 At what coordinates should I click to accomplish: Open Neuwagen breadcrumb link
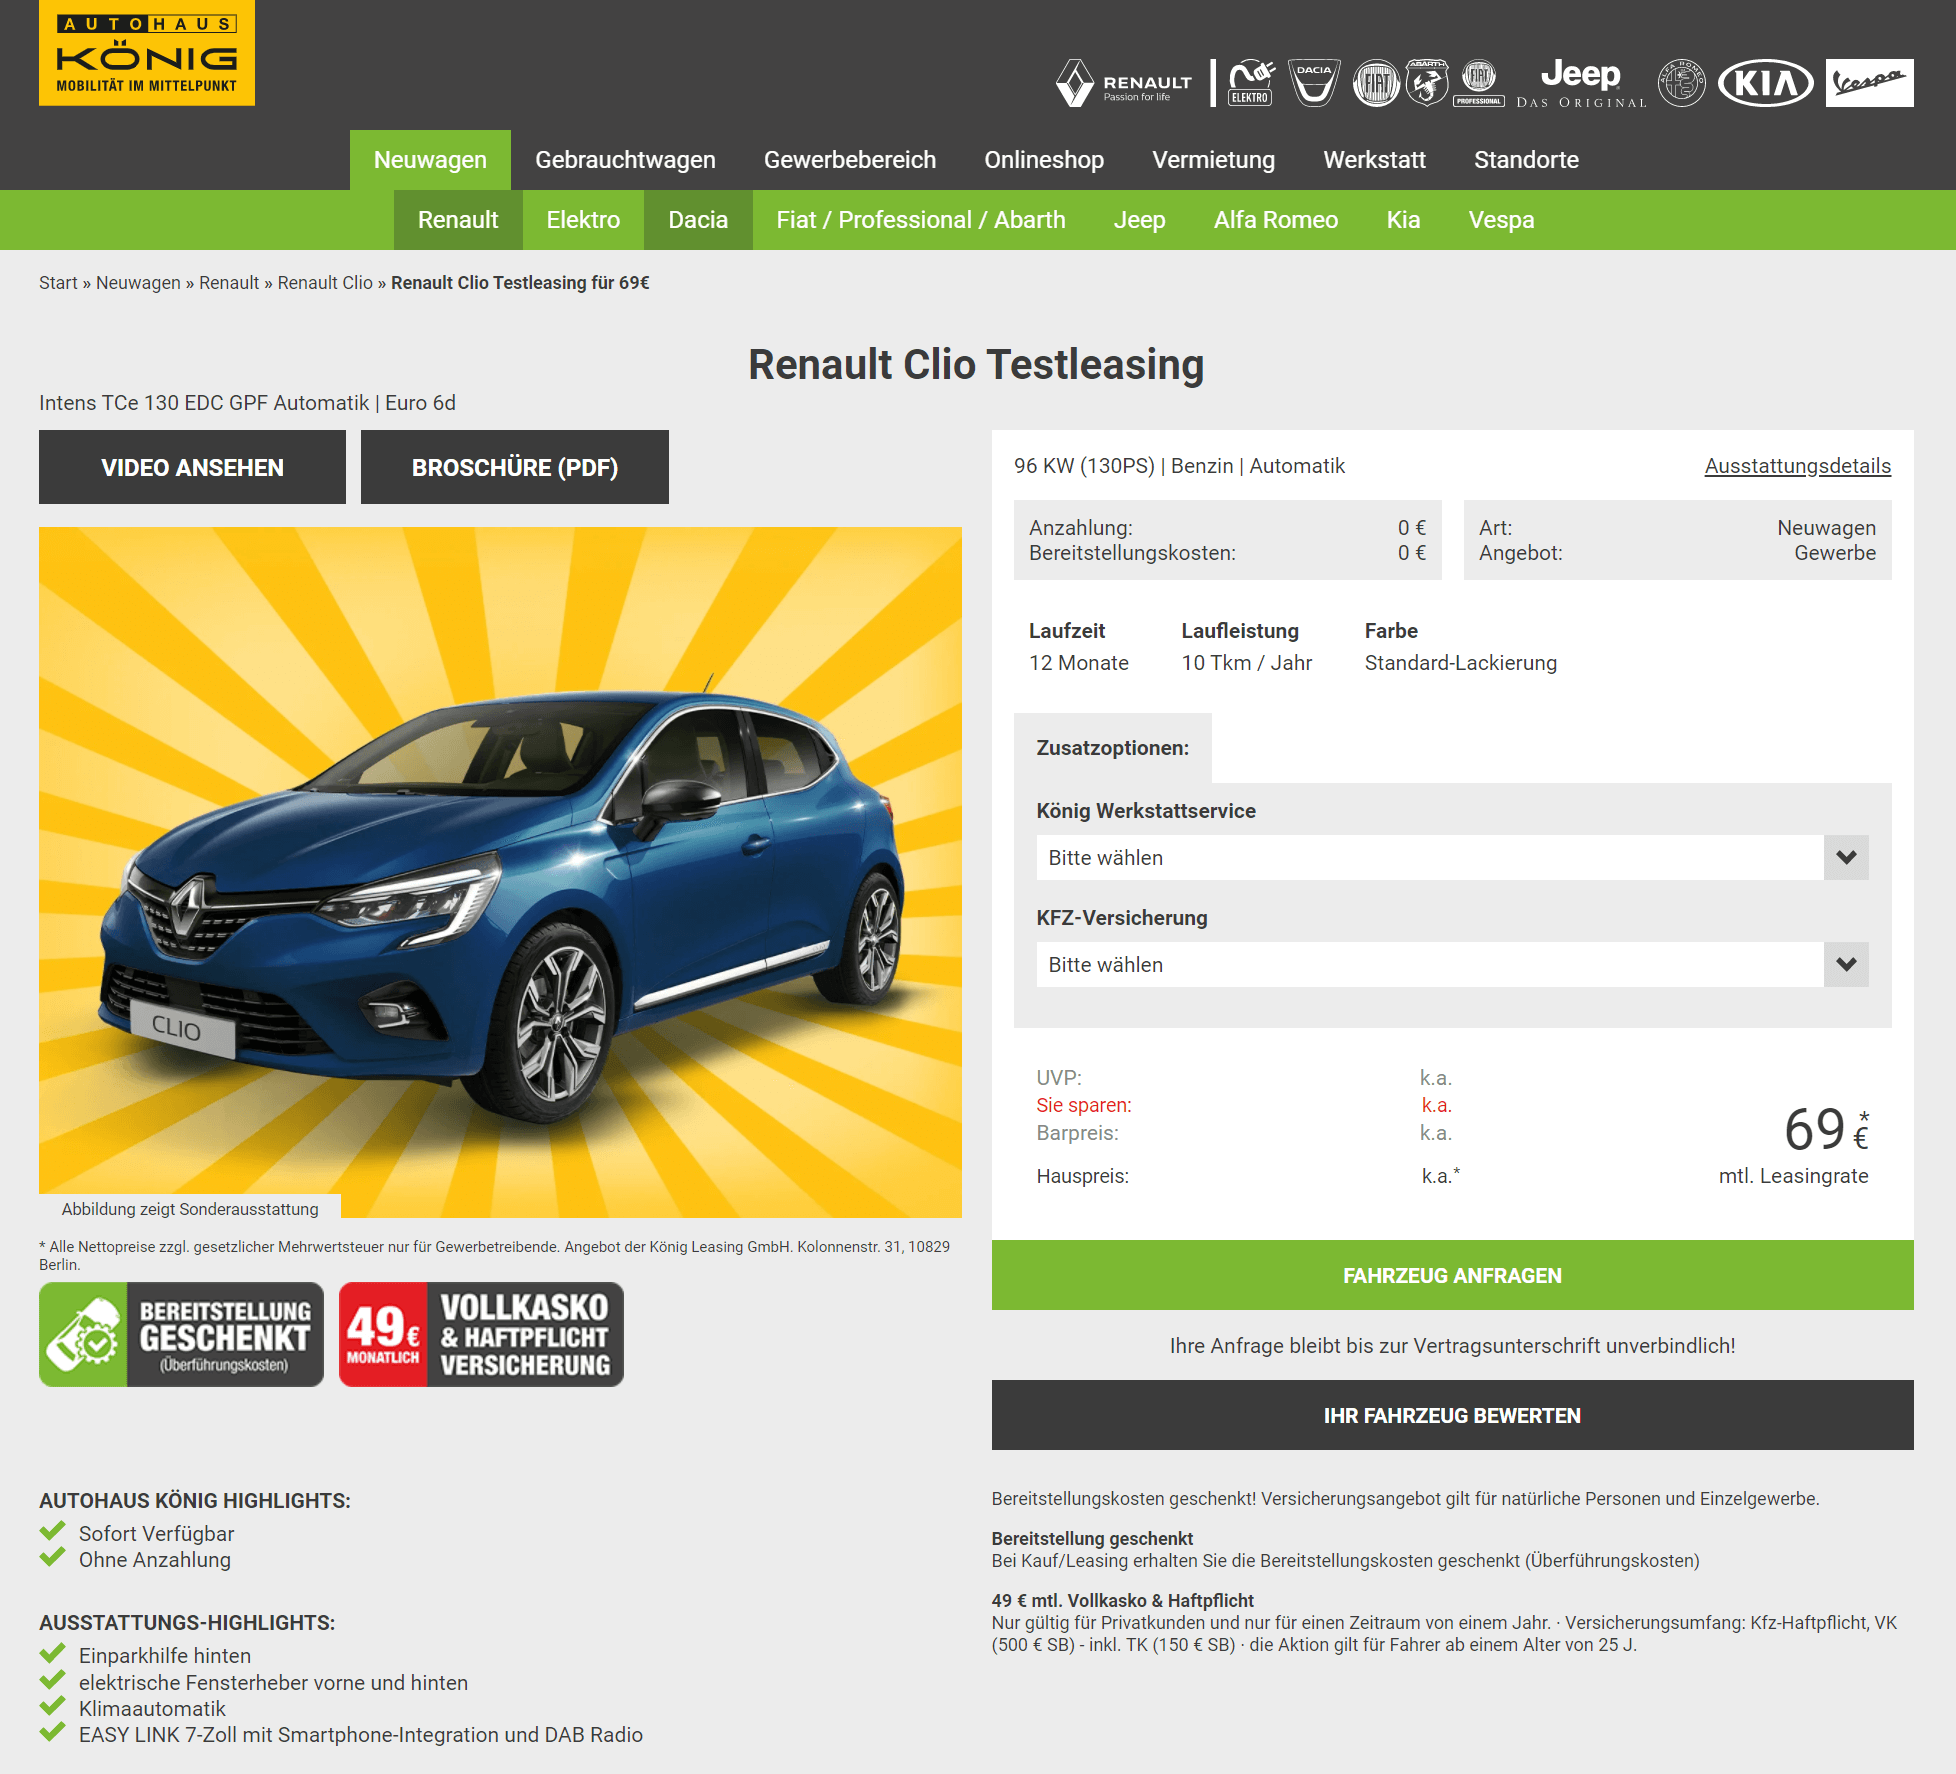[x=138, y=283]
